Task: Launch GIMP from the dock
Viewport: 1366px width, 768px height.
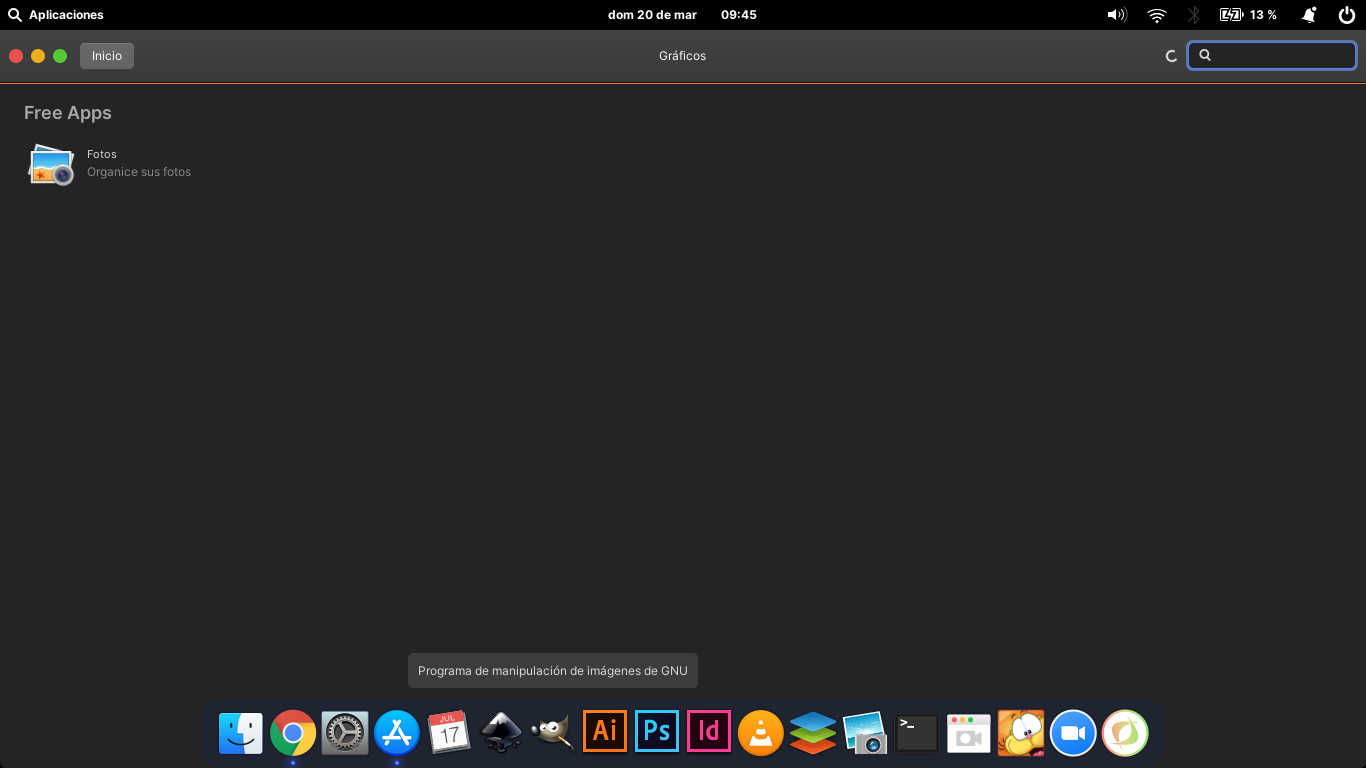Action: coord(553,733)
